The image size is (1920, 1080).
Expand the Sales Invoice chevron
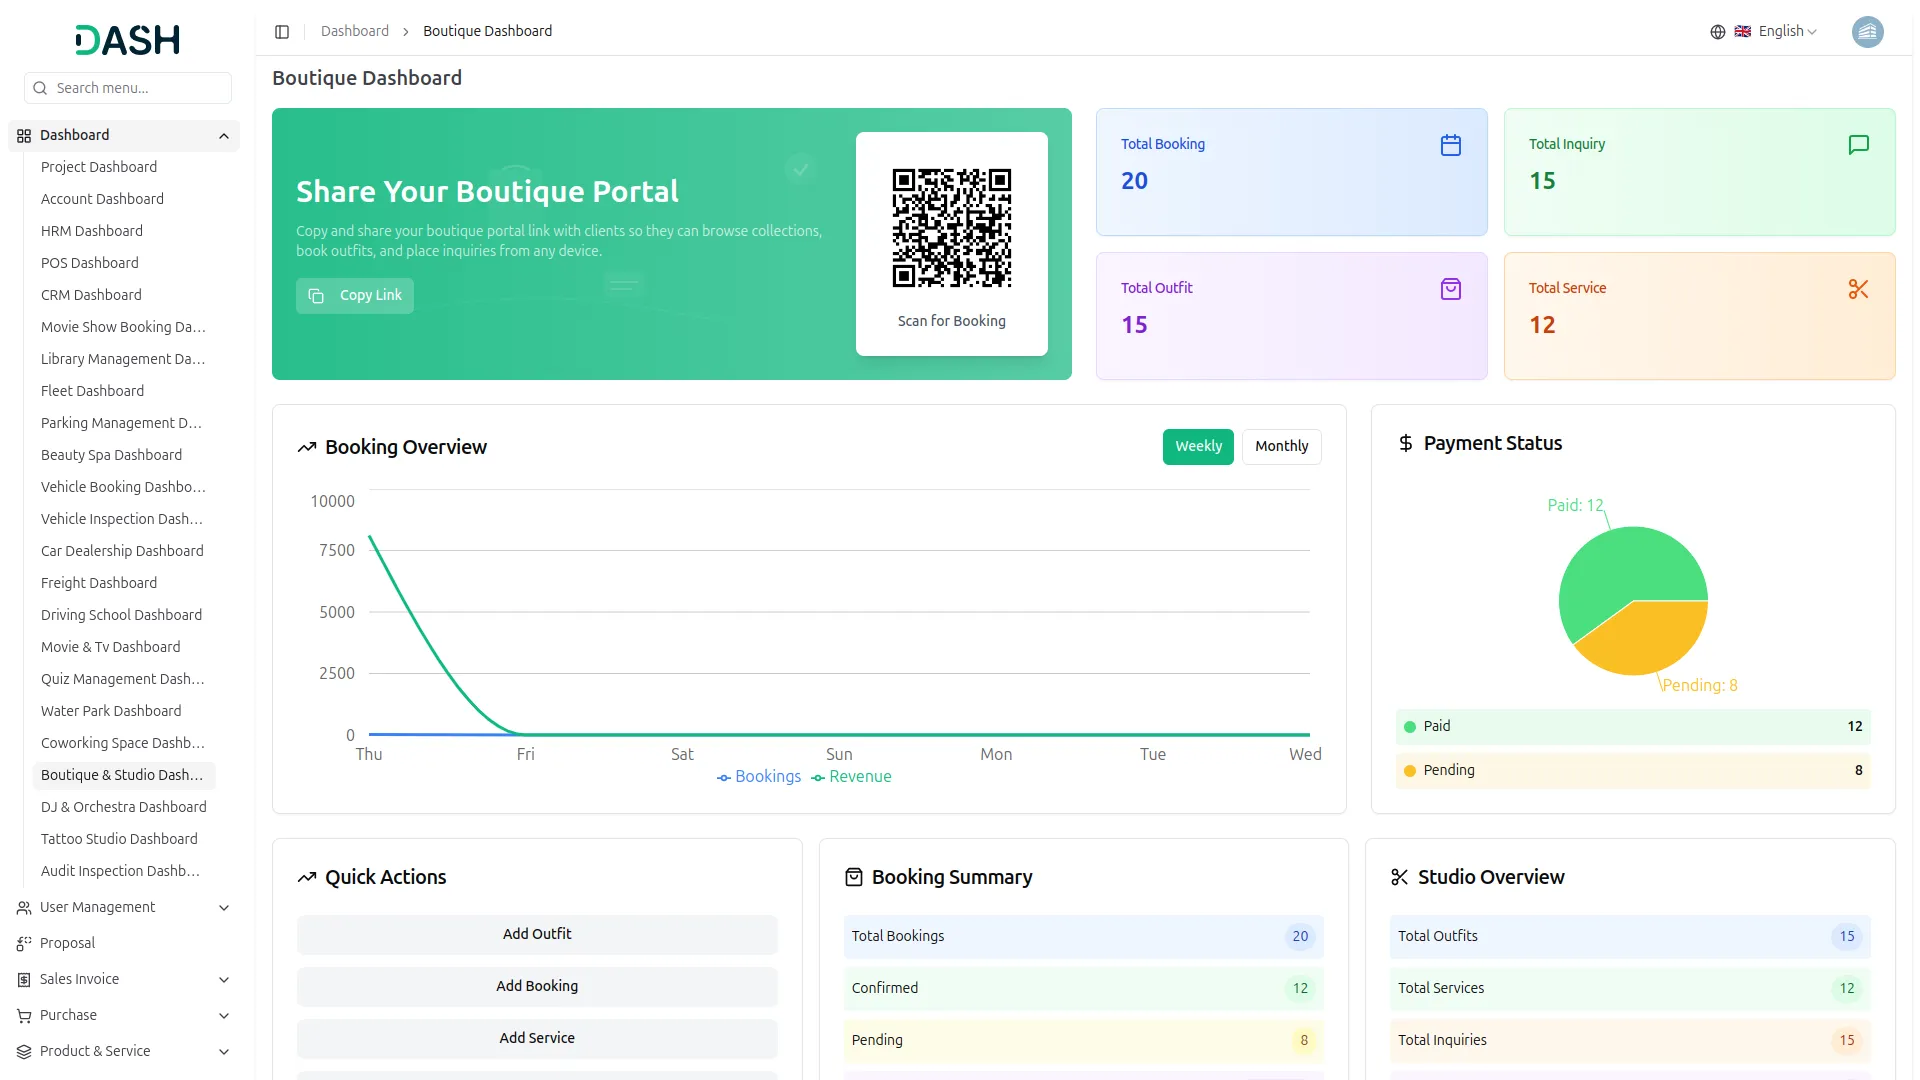[224, 980]
